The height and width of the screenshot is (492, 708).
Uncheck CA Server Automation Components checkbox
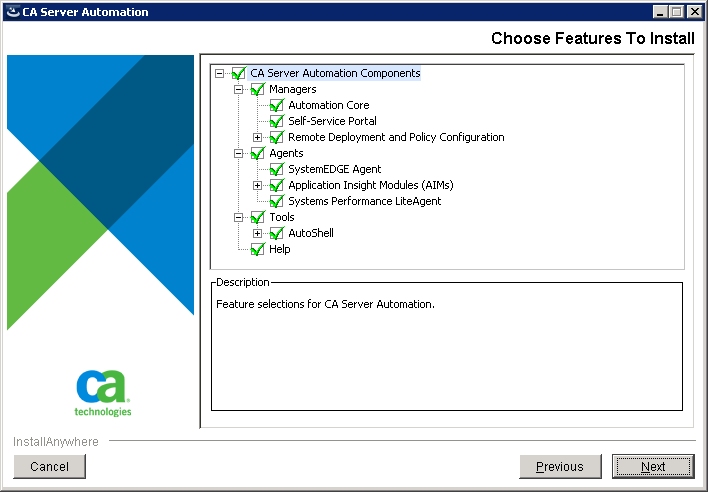[238, 73]
